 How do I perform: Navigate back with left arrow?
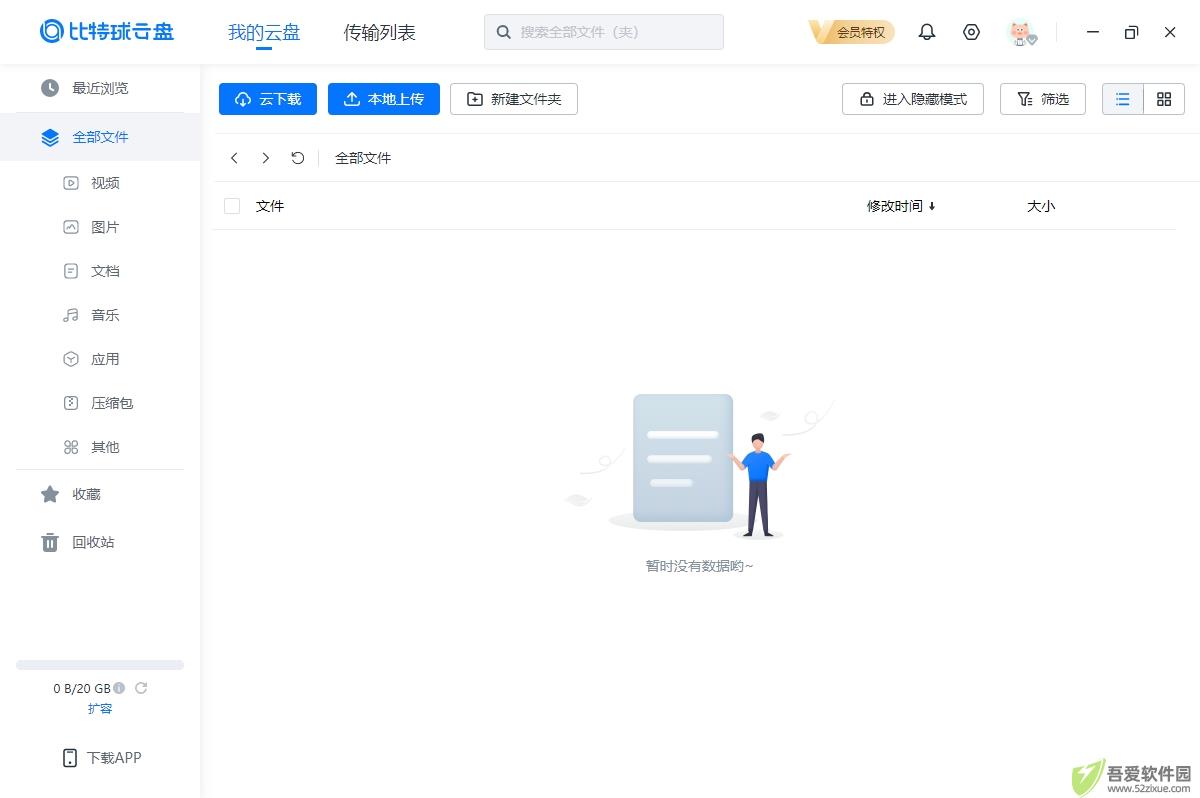coord(234,158)
